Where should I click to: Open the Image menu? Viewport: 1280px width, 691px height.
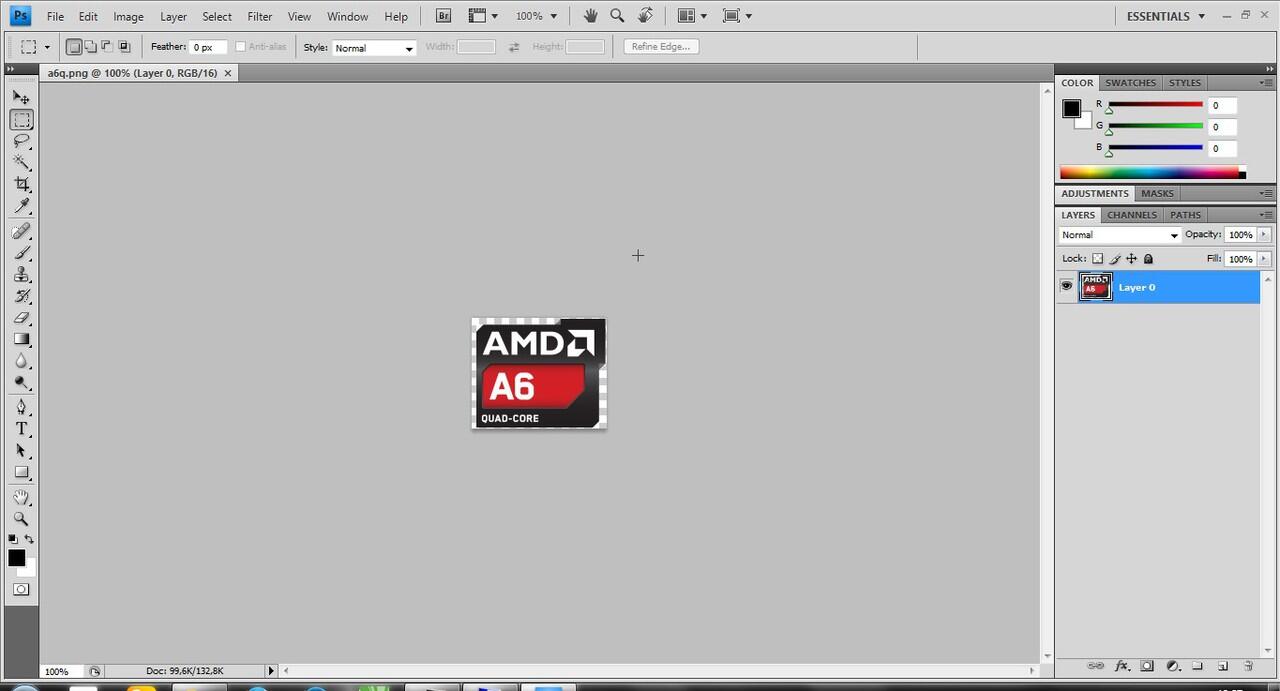(128, 16)
